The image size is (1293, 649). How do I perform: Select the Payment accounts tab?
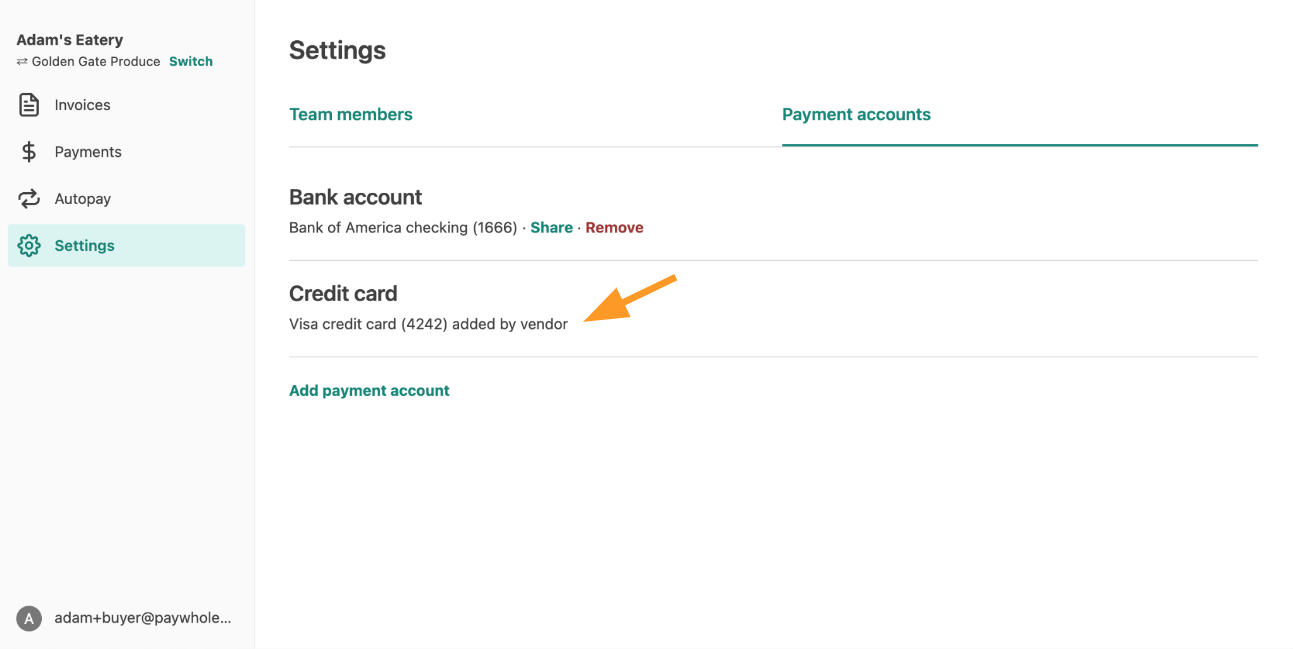[856, 114]
